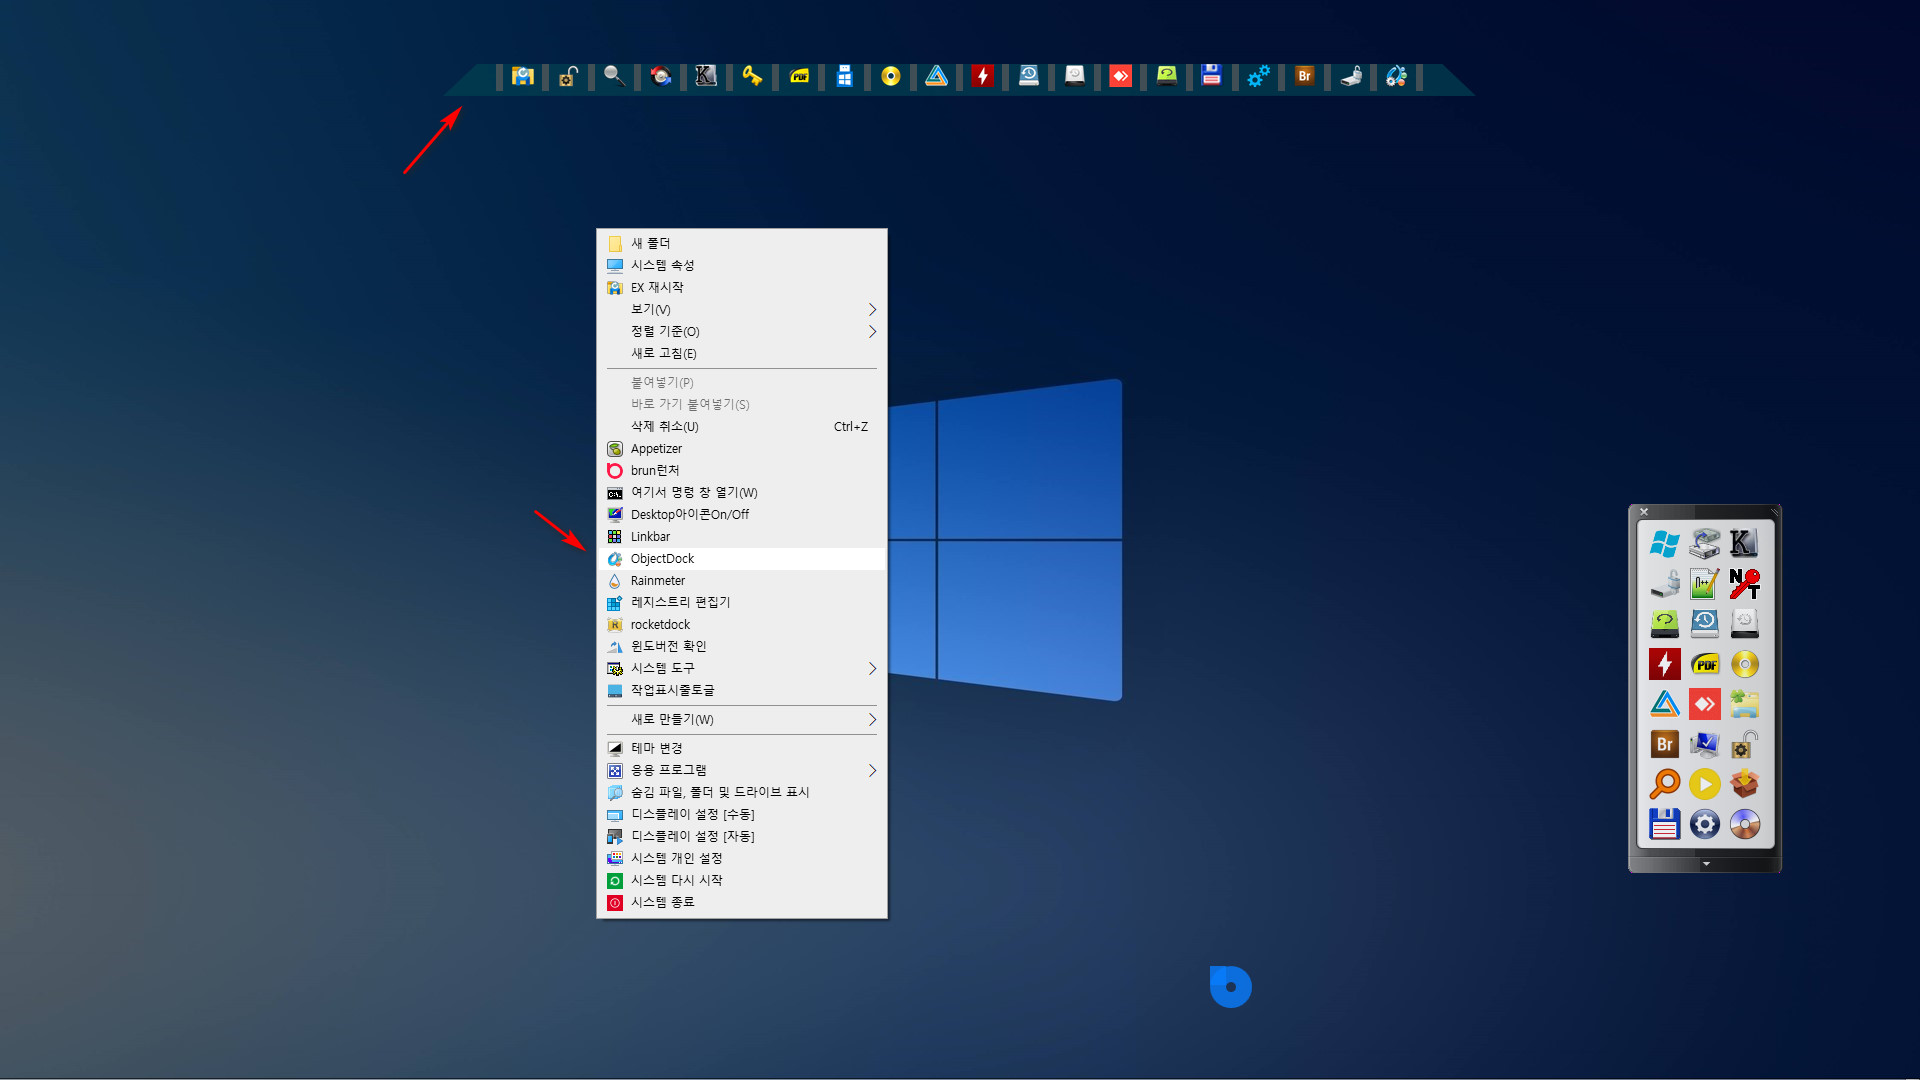Launch the yellow PDF icon in top dock
Screen dimensions: 1920x1080
(799, 76)
